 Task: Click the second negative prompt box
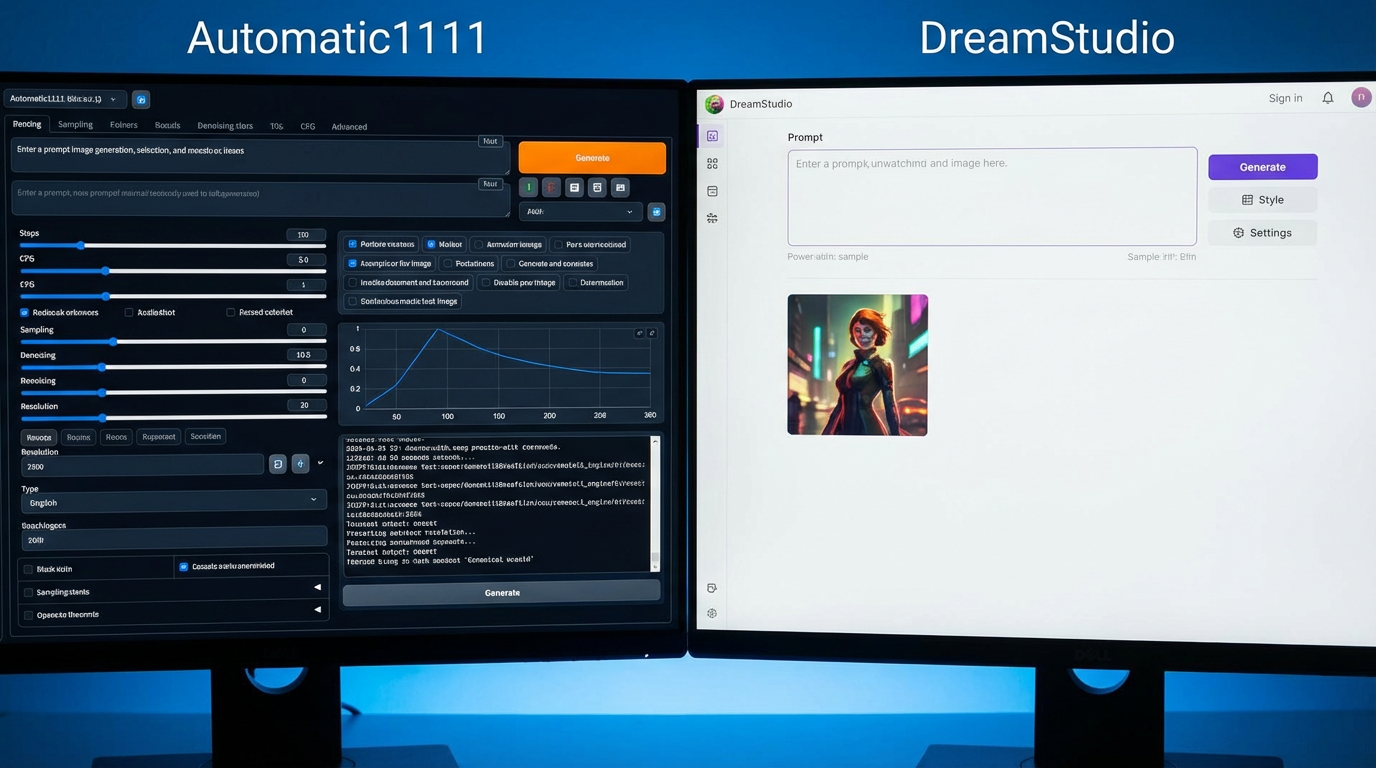click(x=260, y=198)
